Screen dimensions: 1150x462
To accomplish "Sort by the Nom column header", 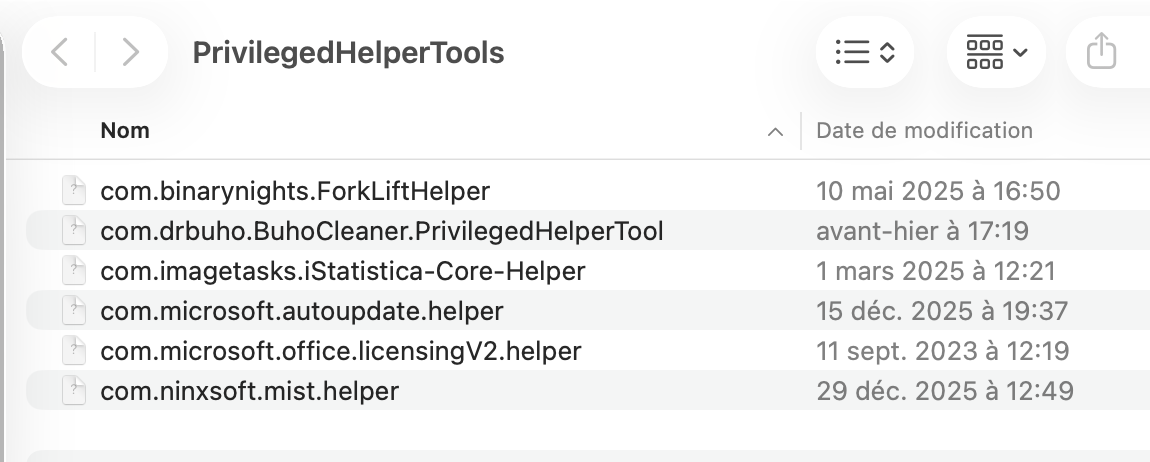I will click(125, 130).
